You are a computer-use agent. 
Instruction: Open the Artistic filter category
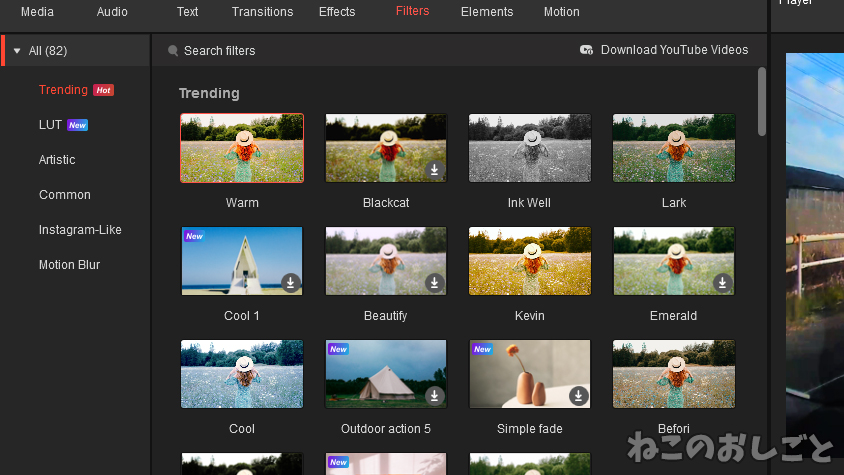click(57, 160)
